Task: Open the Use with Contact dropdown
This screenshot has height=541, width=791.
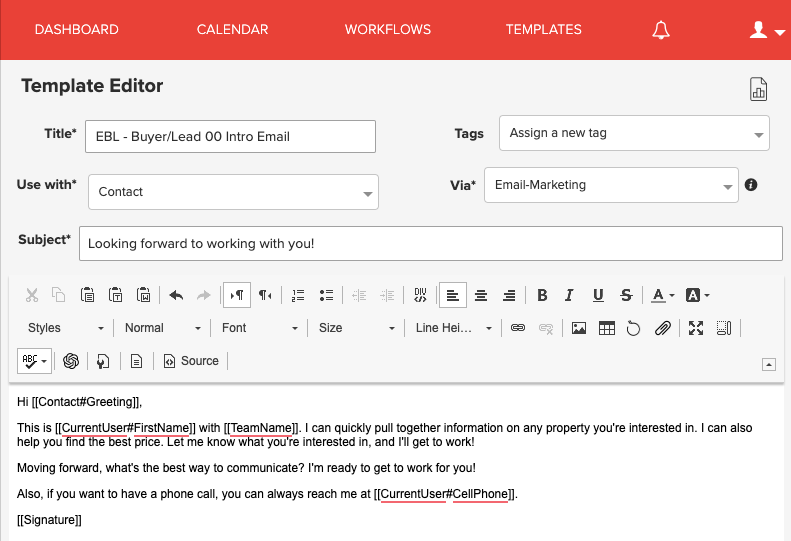Action: tap(234, 192)
